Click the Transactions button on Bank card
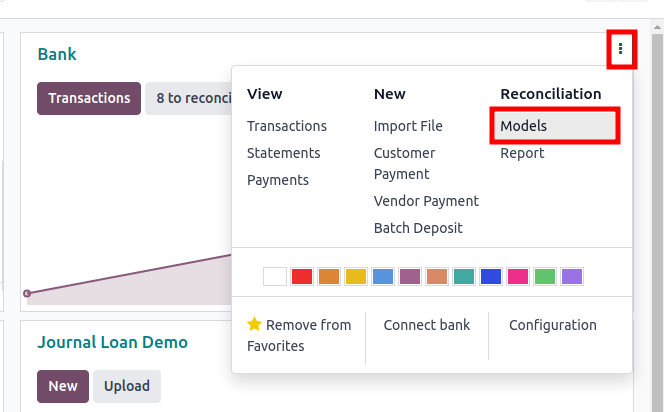This screenshot has height=412, width=664. (89, 98)
